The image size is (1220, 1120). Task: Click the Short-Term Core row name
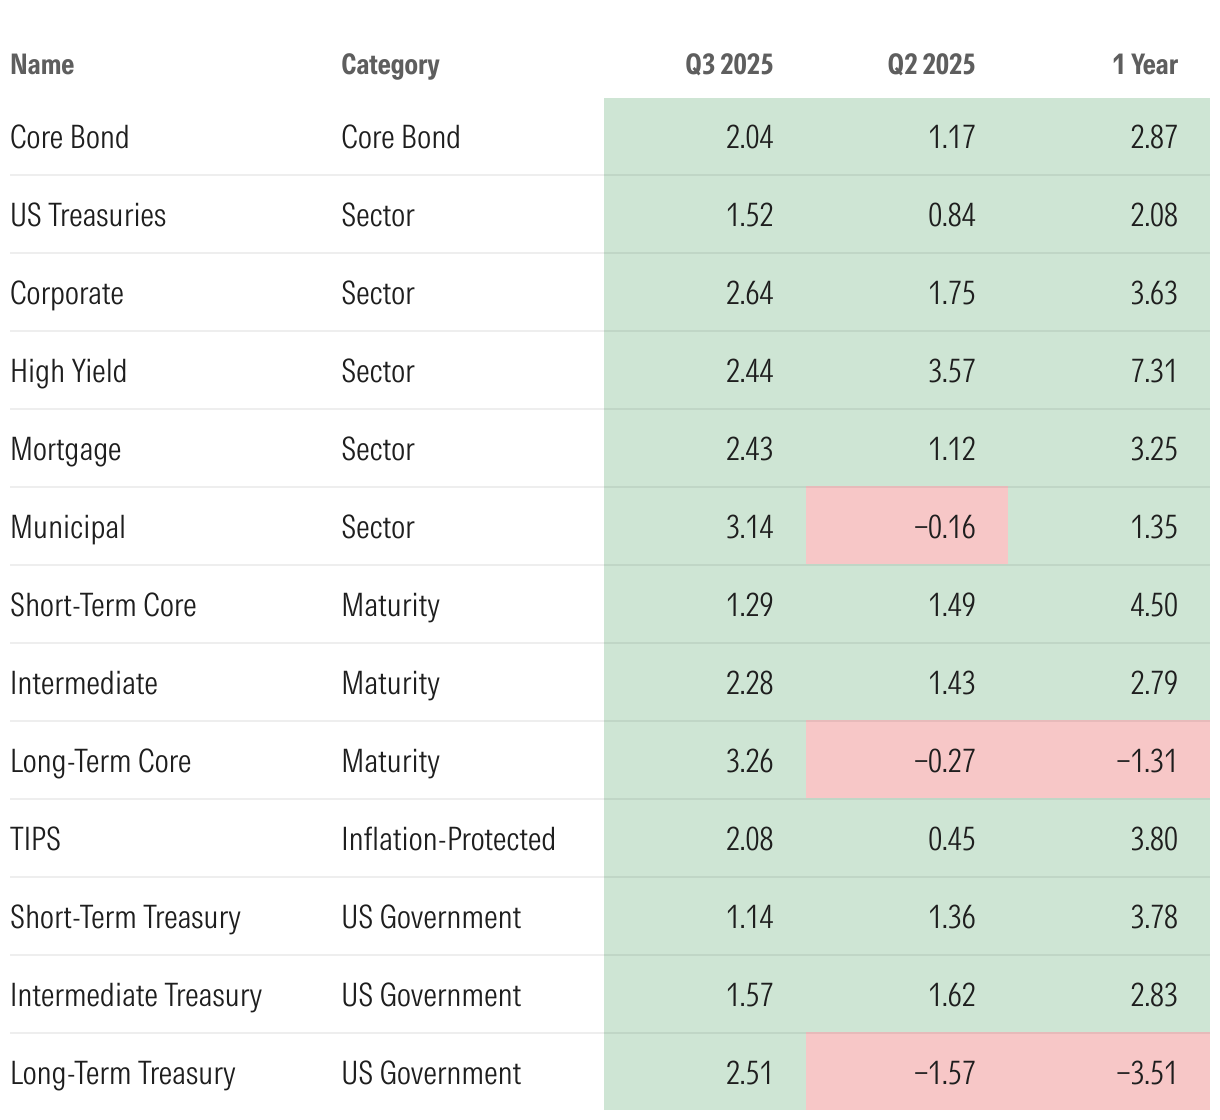click(x=103, y=605)
